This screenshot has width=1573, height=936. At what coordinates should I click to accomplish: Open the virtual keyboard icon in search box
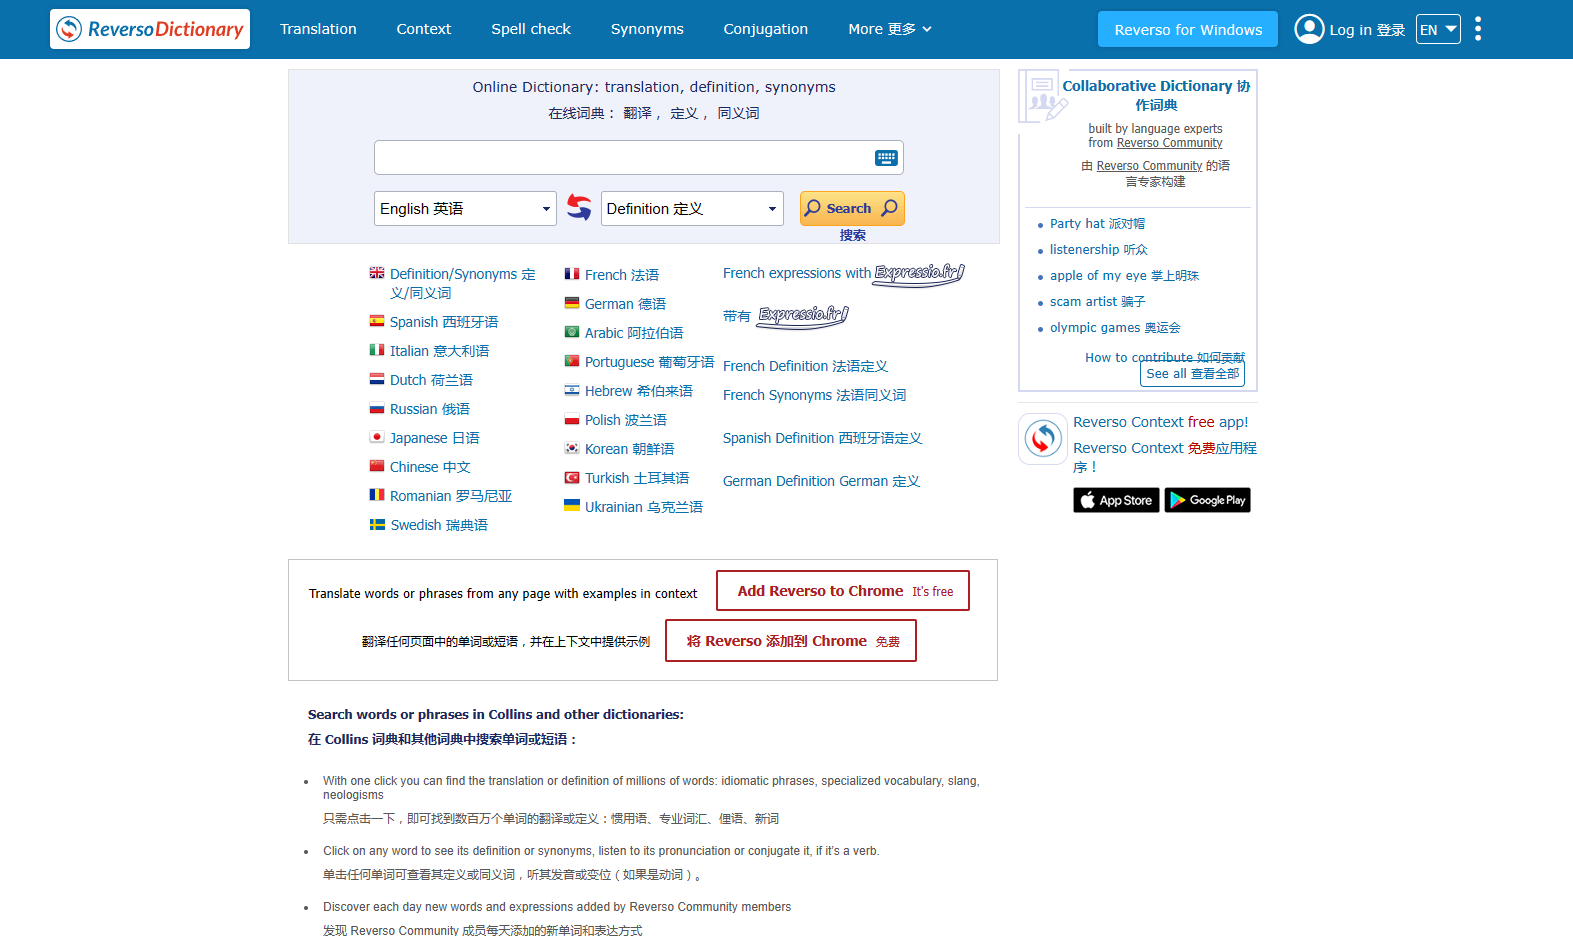tap(886, 158)
